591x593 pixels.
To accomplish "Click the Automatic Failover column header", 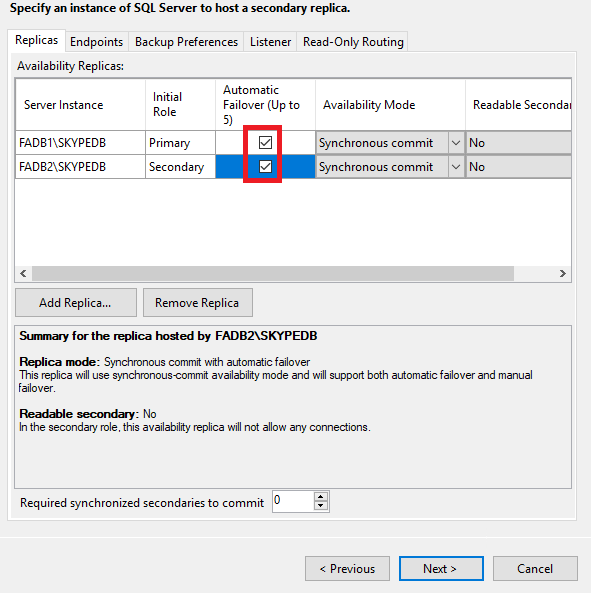I will [x=265, y=105].
